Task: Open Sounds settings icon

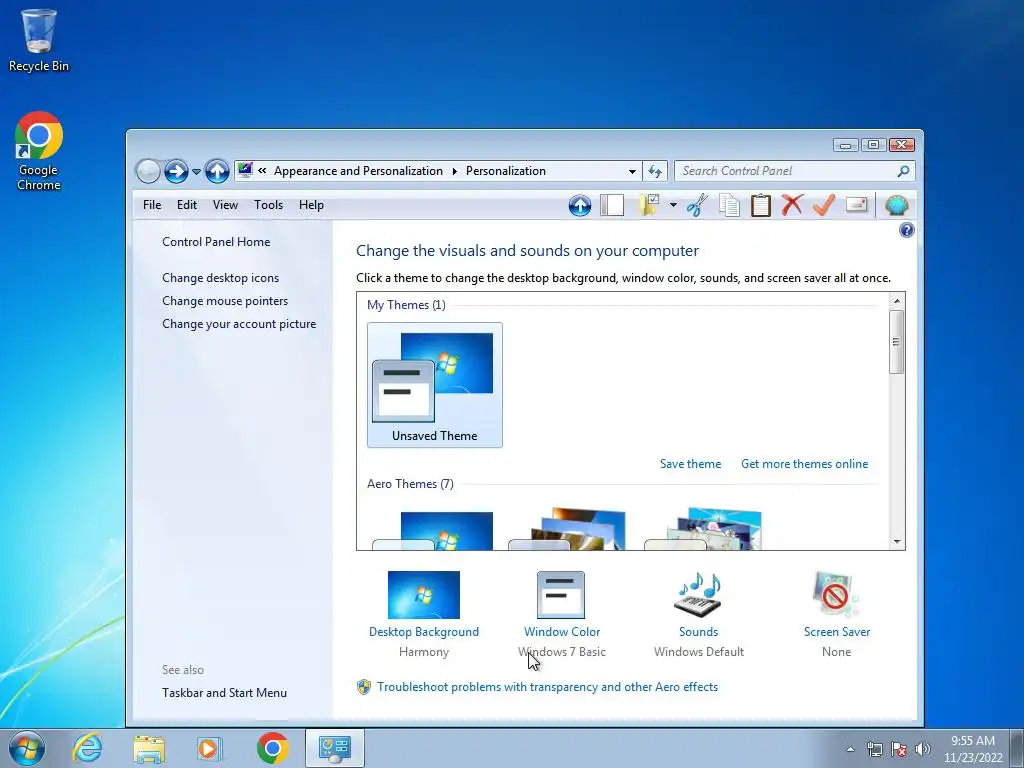Action: [x=698, y=595]
